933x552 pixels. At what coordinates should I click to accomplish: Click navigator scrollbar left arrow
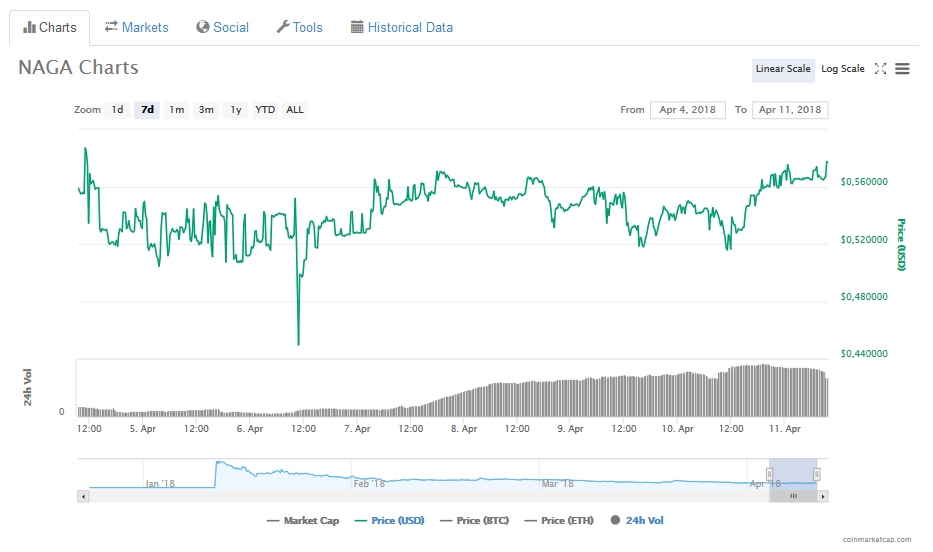83,496
